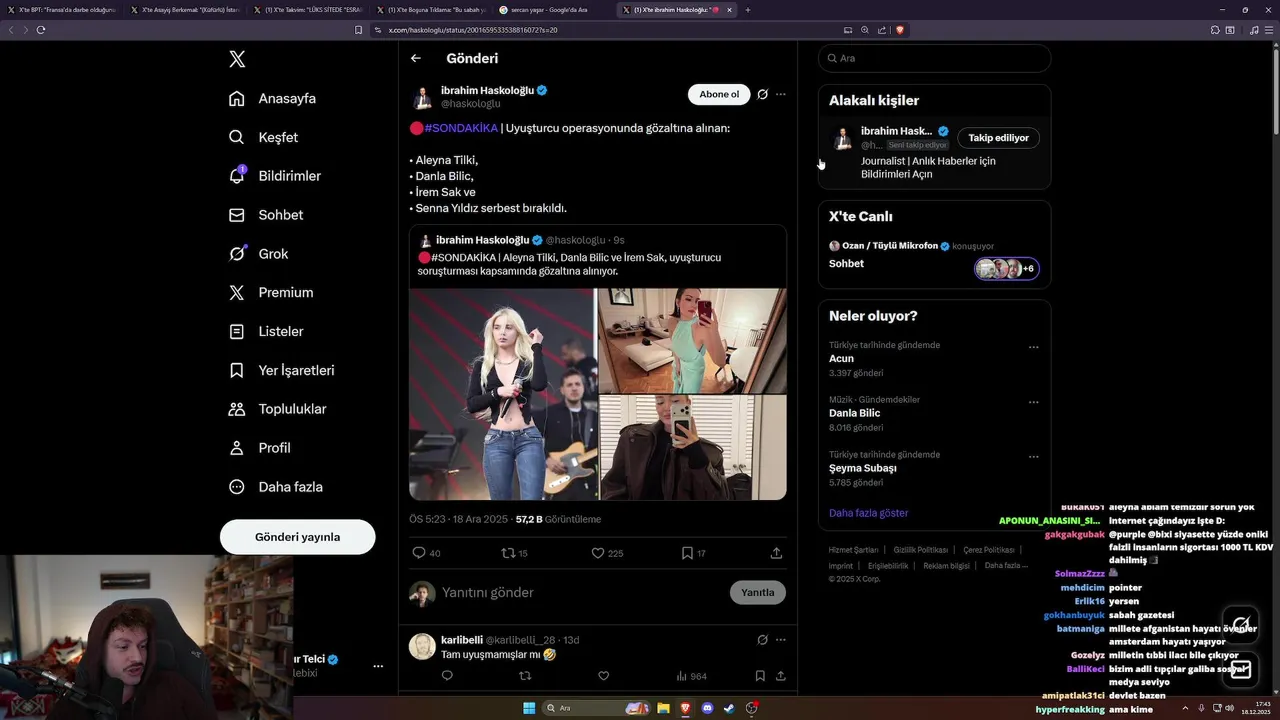
Task: Open Windows Start menu
Action: (x=529, y=708)
